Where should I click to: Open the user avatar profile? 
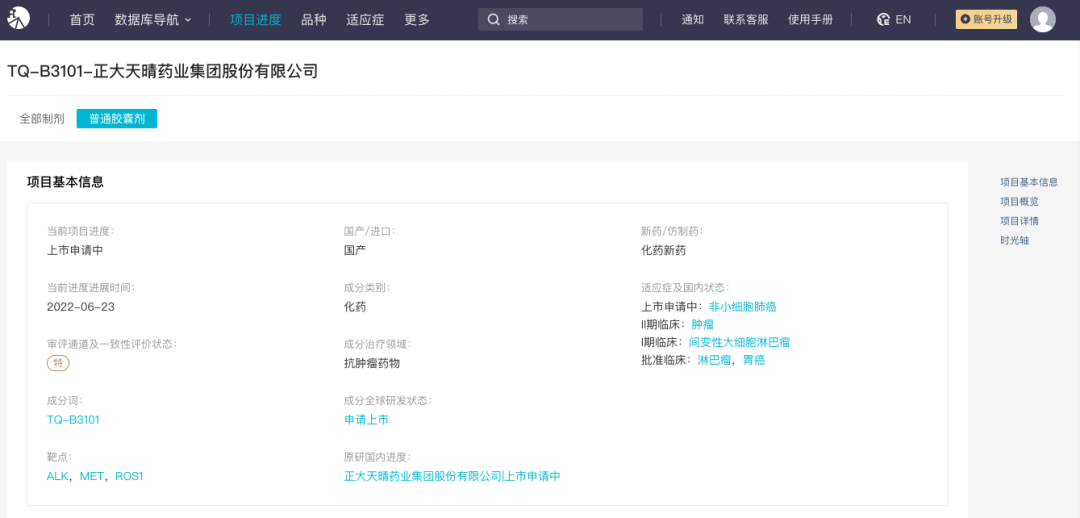[x=1042, y=19]
